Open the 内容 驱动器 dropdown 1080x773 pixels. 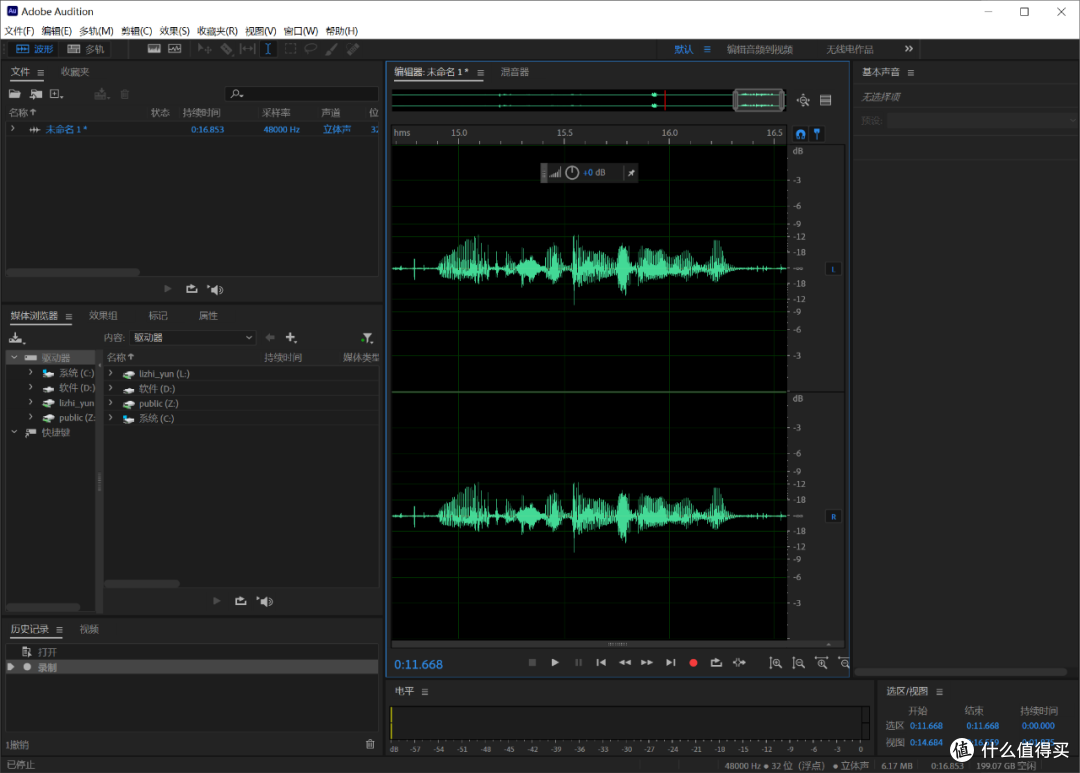click(193, 338)
